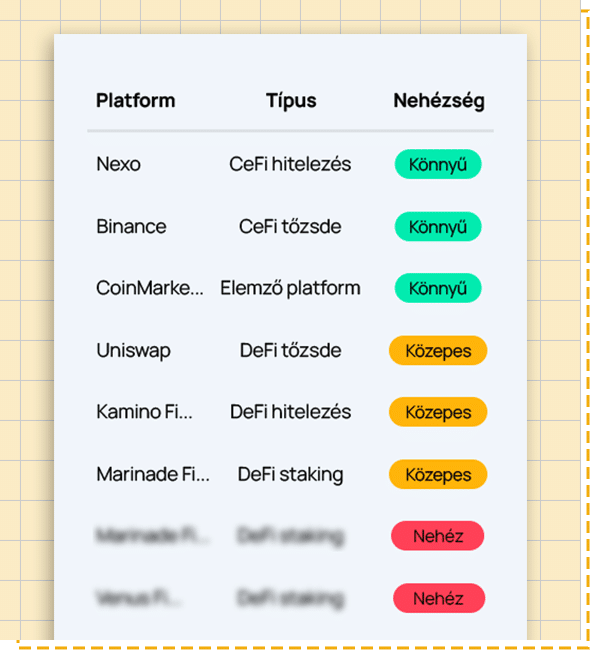Click the CeFi hitelezés type cell
Viewport: 590px width, 650px height.
click(x=290, y=164)
